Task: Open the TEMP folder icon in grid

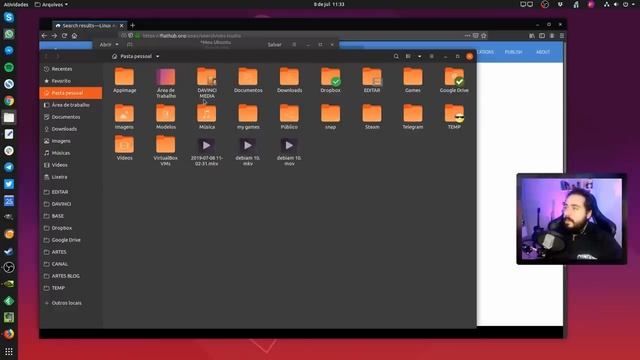Action: 454,113
